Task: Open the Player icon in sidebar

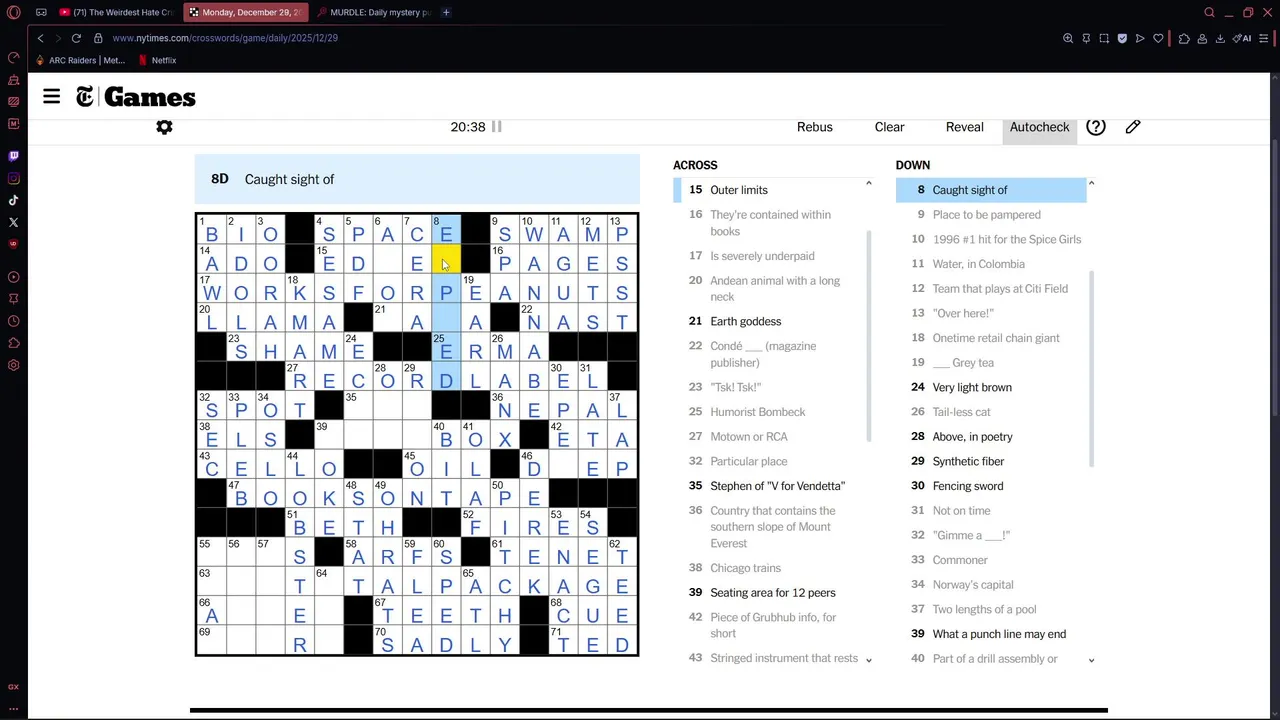Action: [13, 277]
